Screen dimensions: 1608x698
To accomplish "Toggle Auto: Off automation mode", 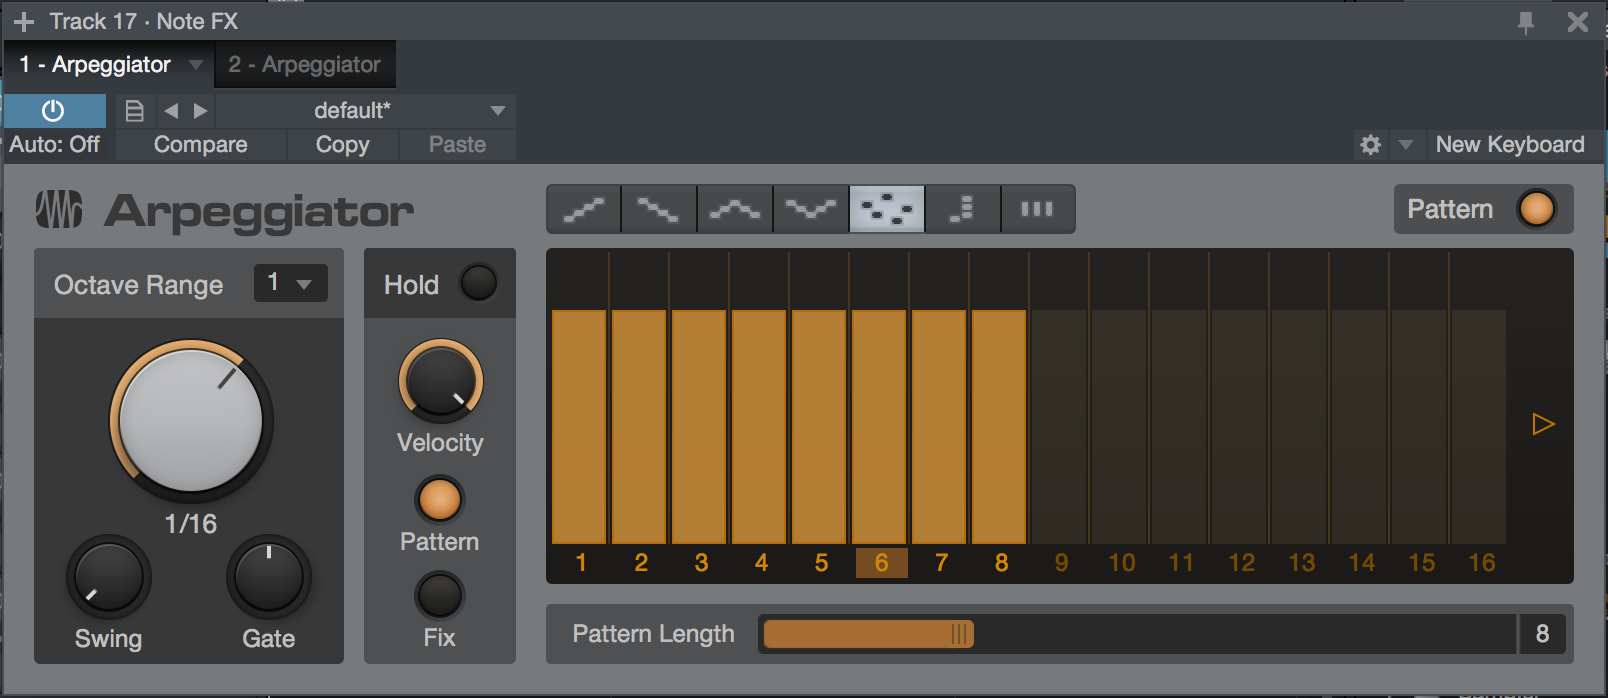I will pyautogui.click(x=55, y=145).
